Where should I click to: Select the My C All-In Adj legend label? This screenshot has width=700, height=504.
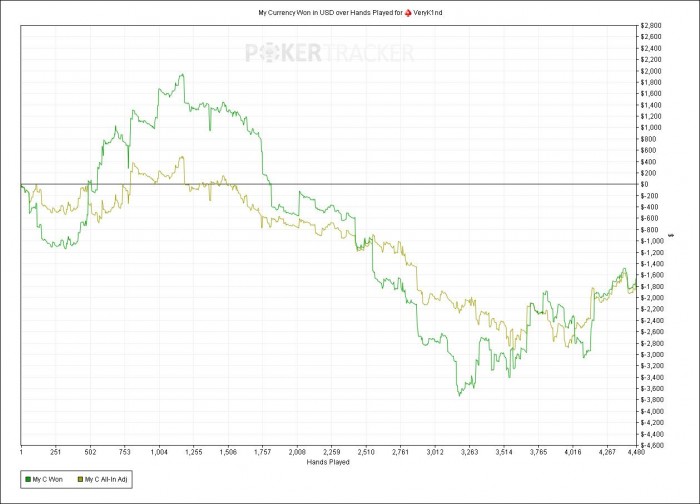[x=106, y=479]
